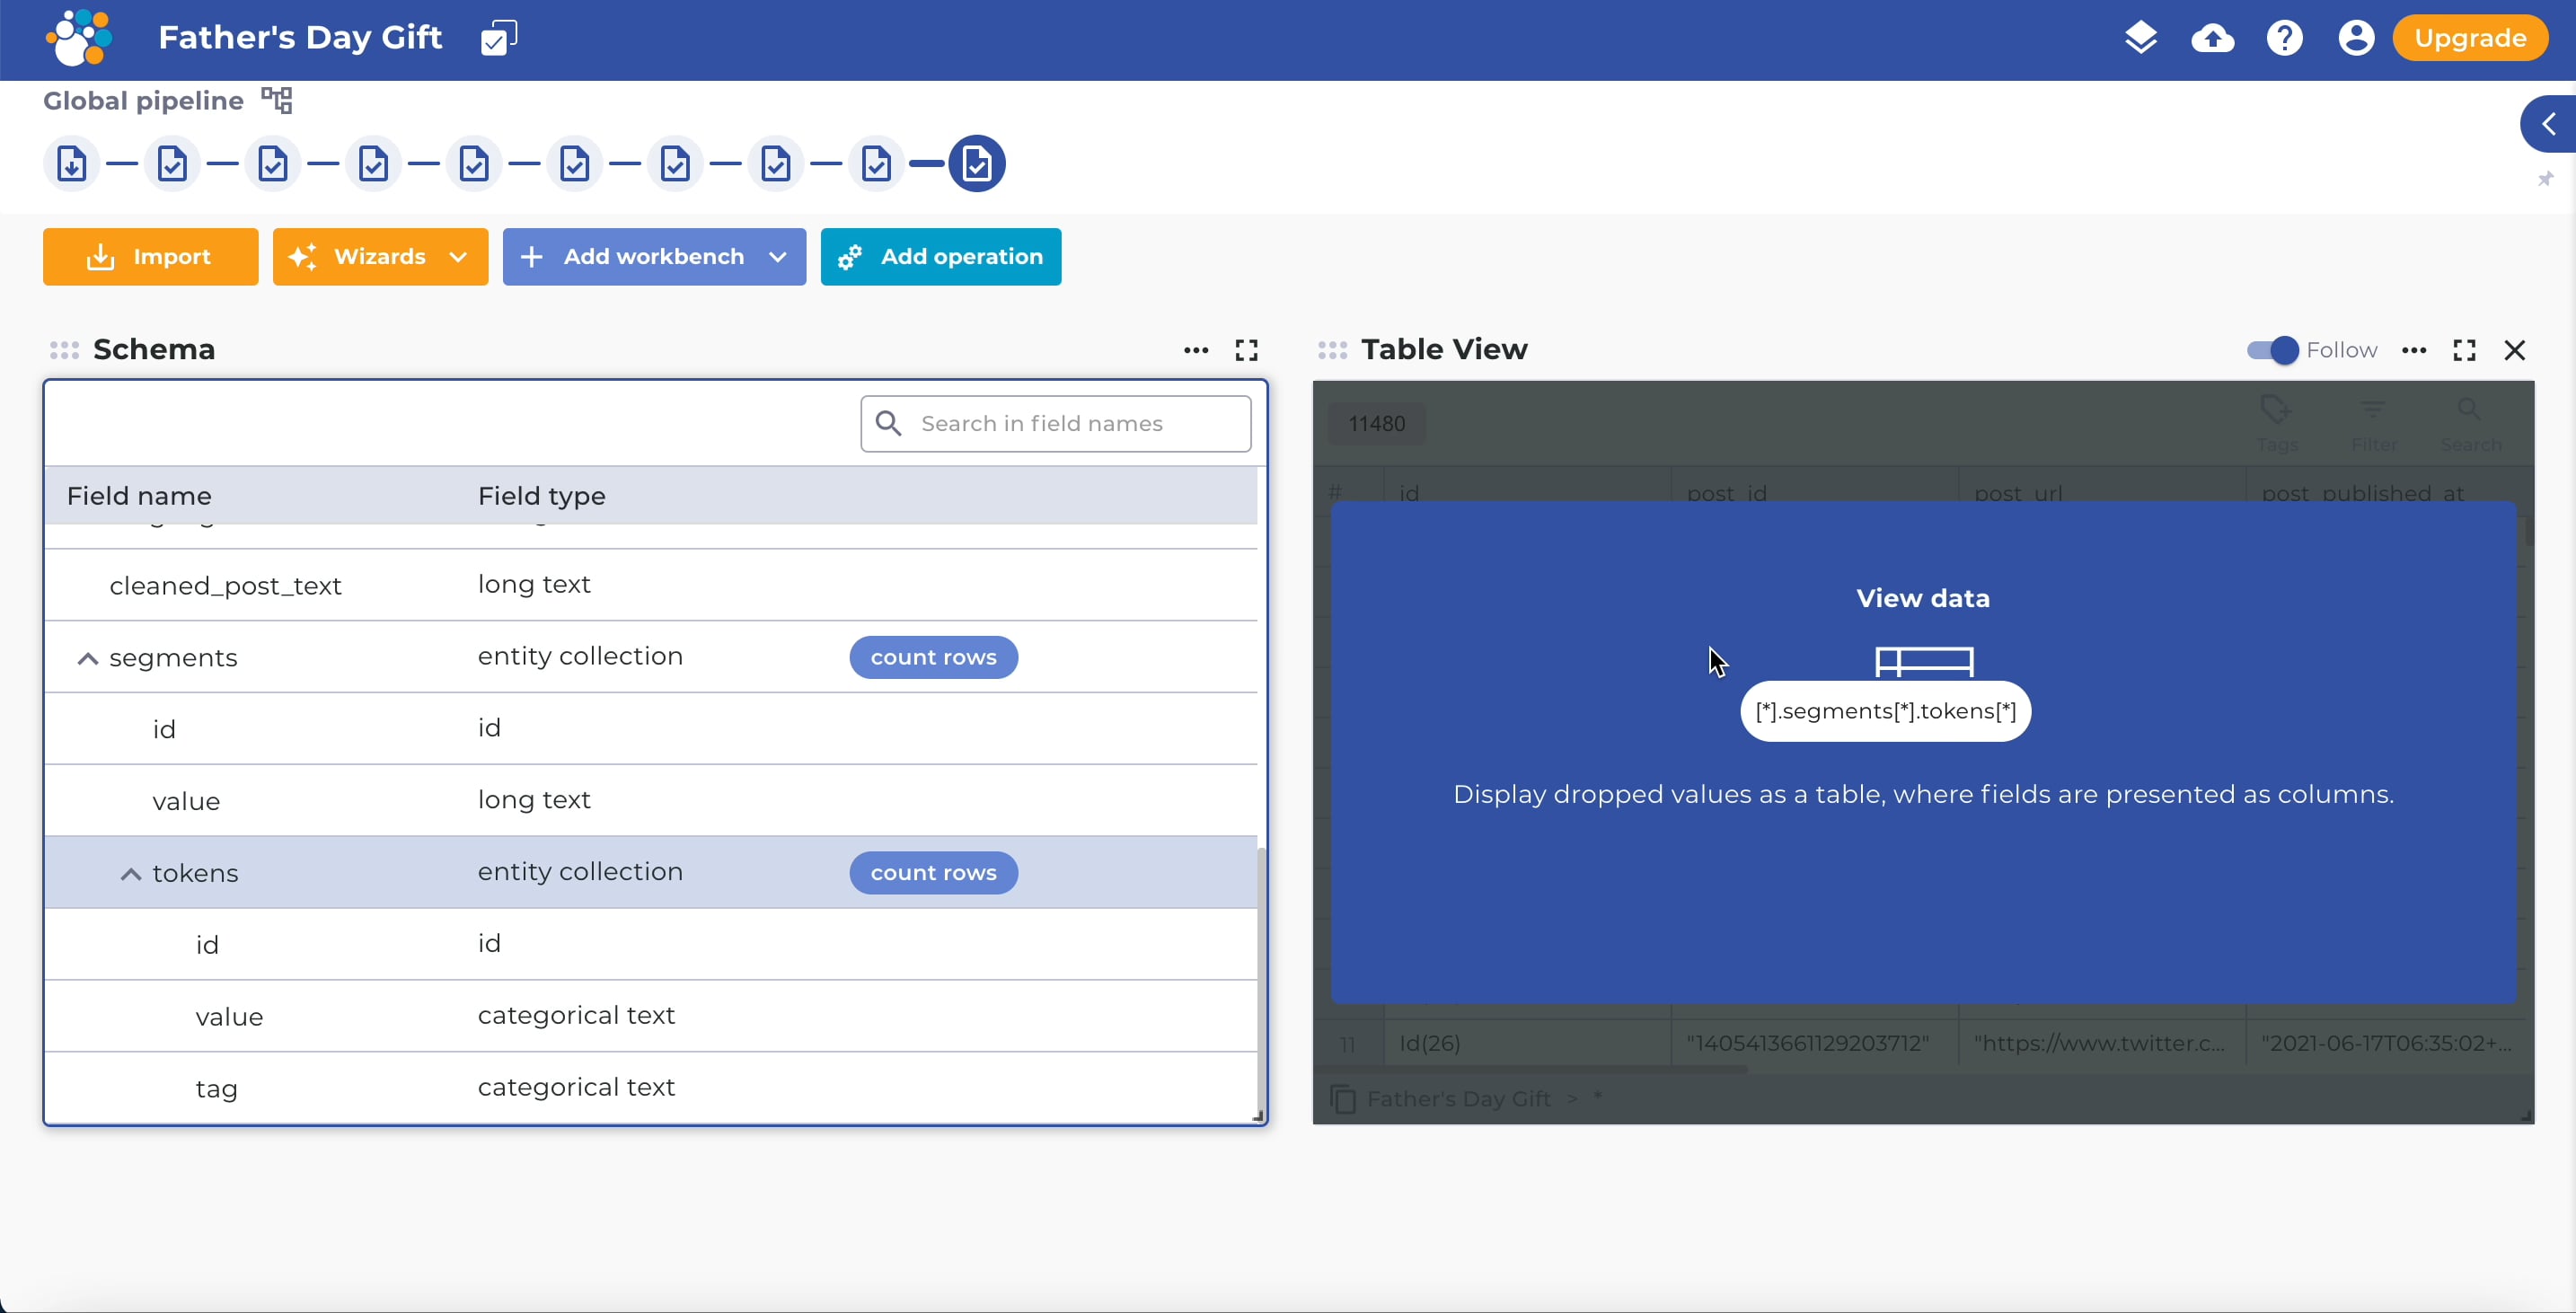2576x1313 pixels.
Task: Select the first import pipeline step
Action: pos(72,164)
